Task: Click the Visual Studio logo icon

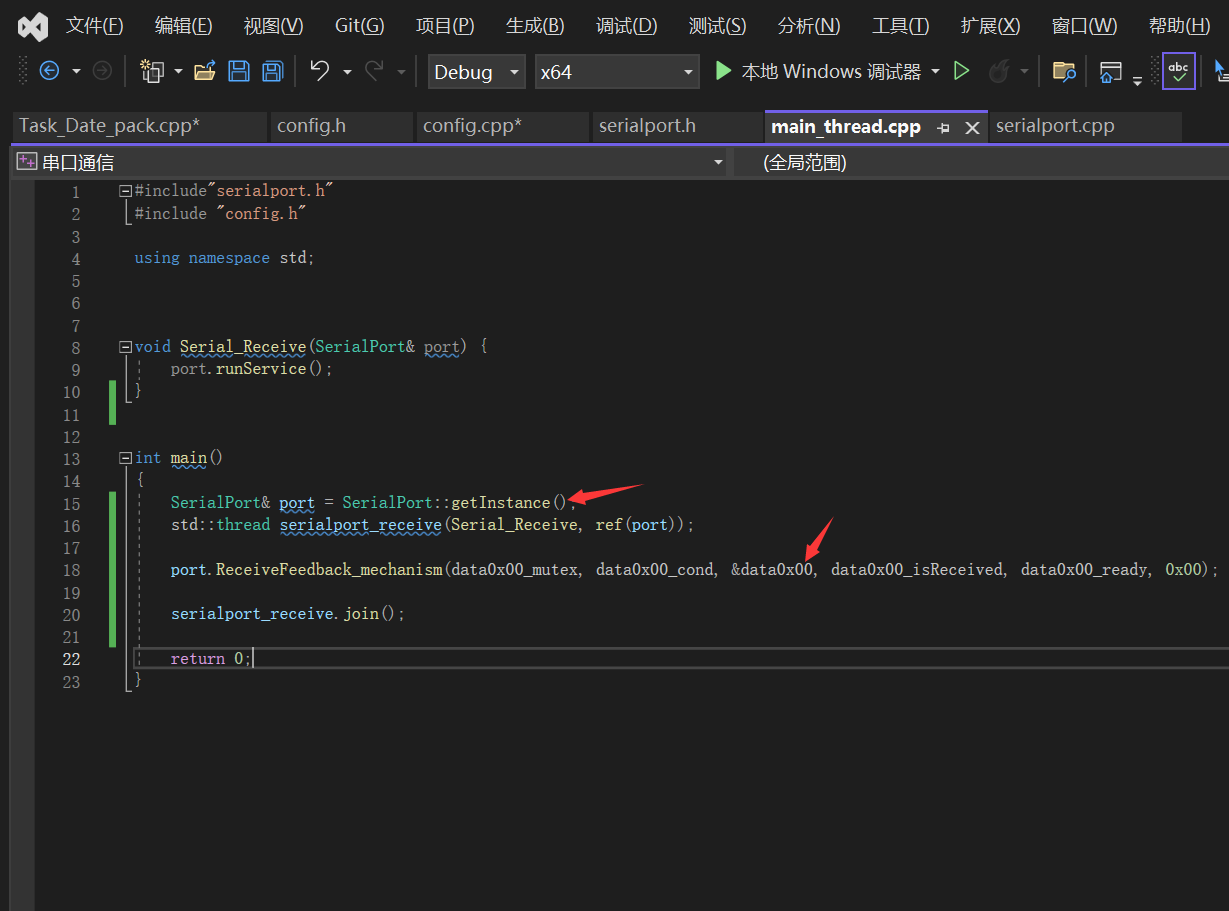Action: click(33, 27)
